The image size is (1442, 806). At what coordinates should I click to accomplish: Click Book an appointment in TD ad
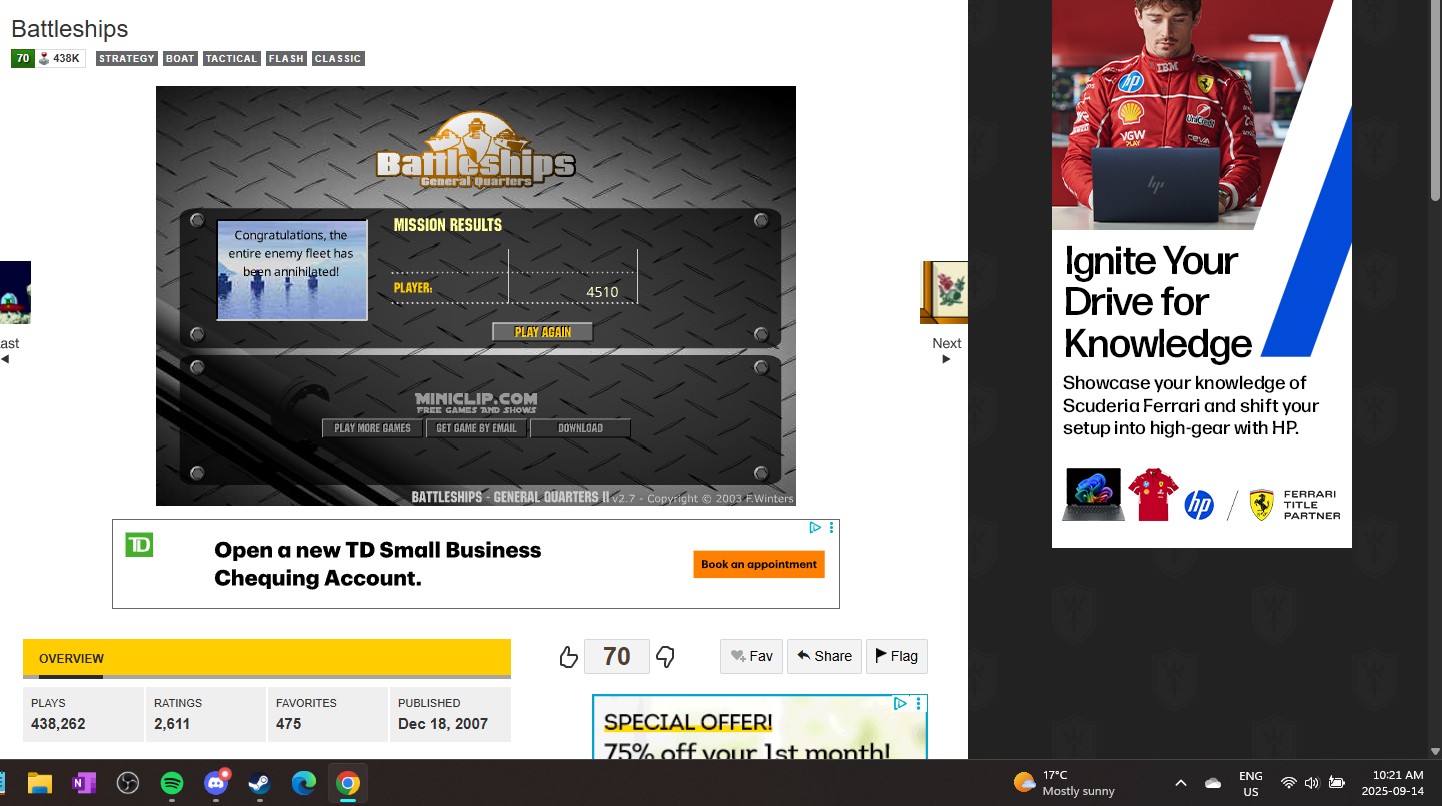click(x=758, y=564)
